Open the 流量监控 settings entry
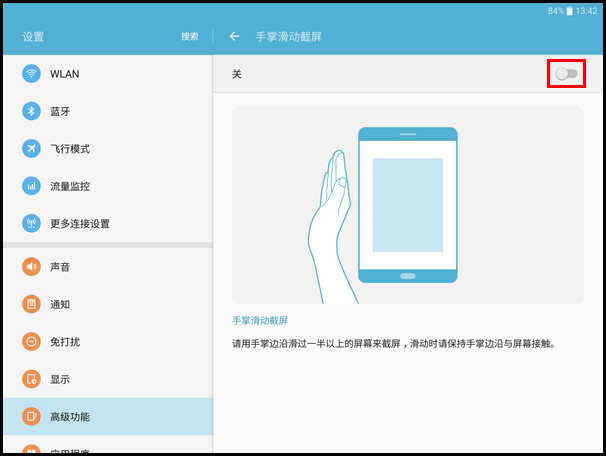Screen dimensions: 606x456 108,186
